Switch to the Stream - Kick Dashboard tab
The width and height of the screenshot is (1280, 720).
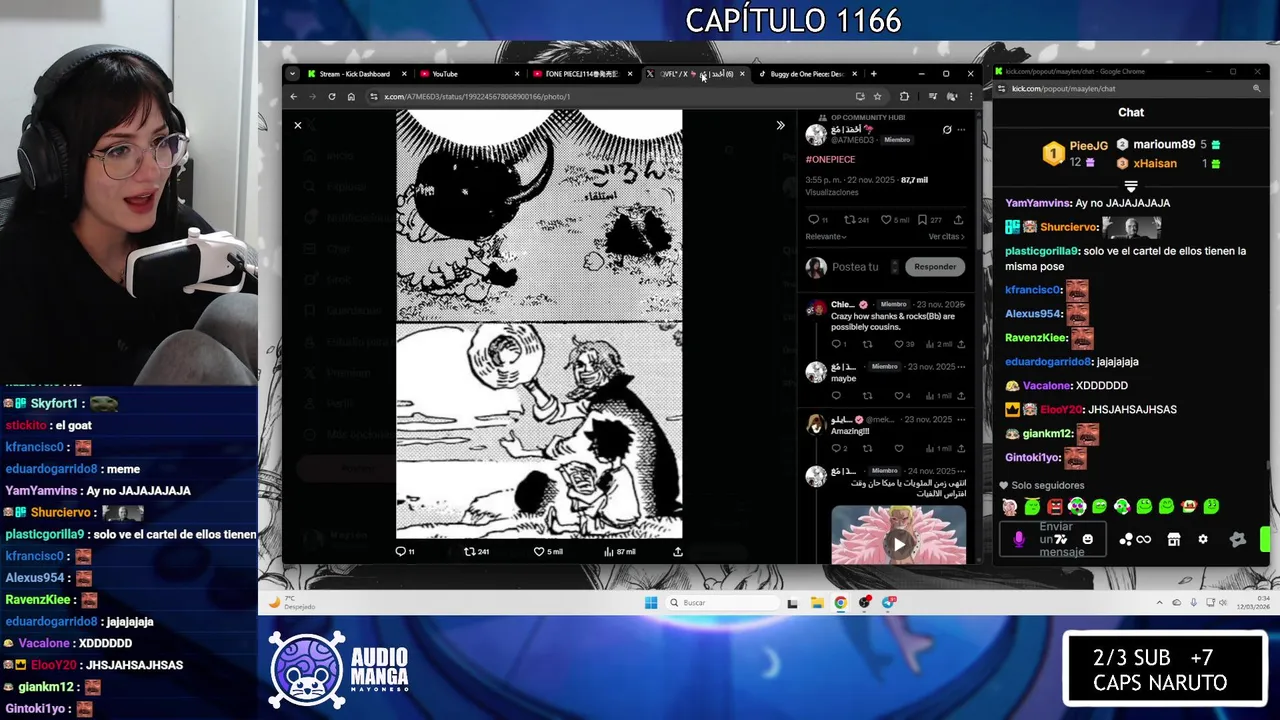(356, 74)
